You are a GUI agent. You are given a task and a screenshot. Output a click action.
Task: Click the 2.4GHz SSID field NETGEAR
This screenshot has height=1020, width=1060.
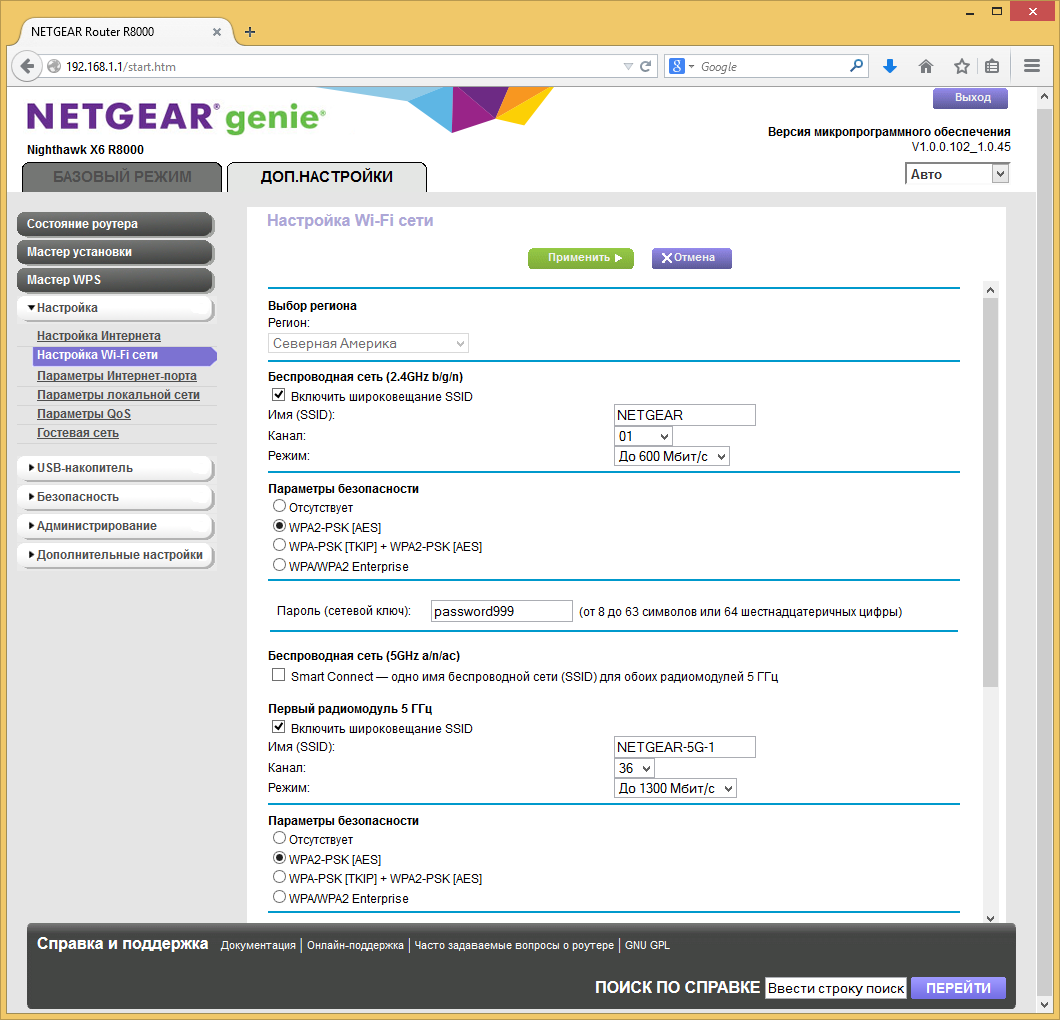[x=684, y=415]
